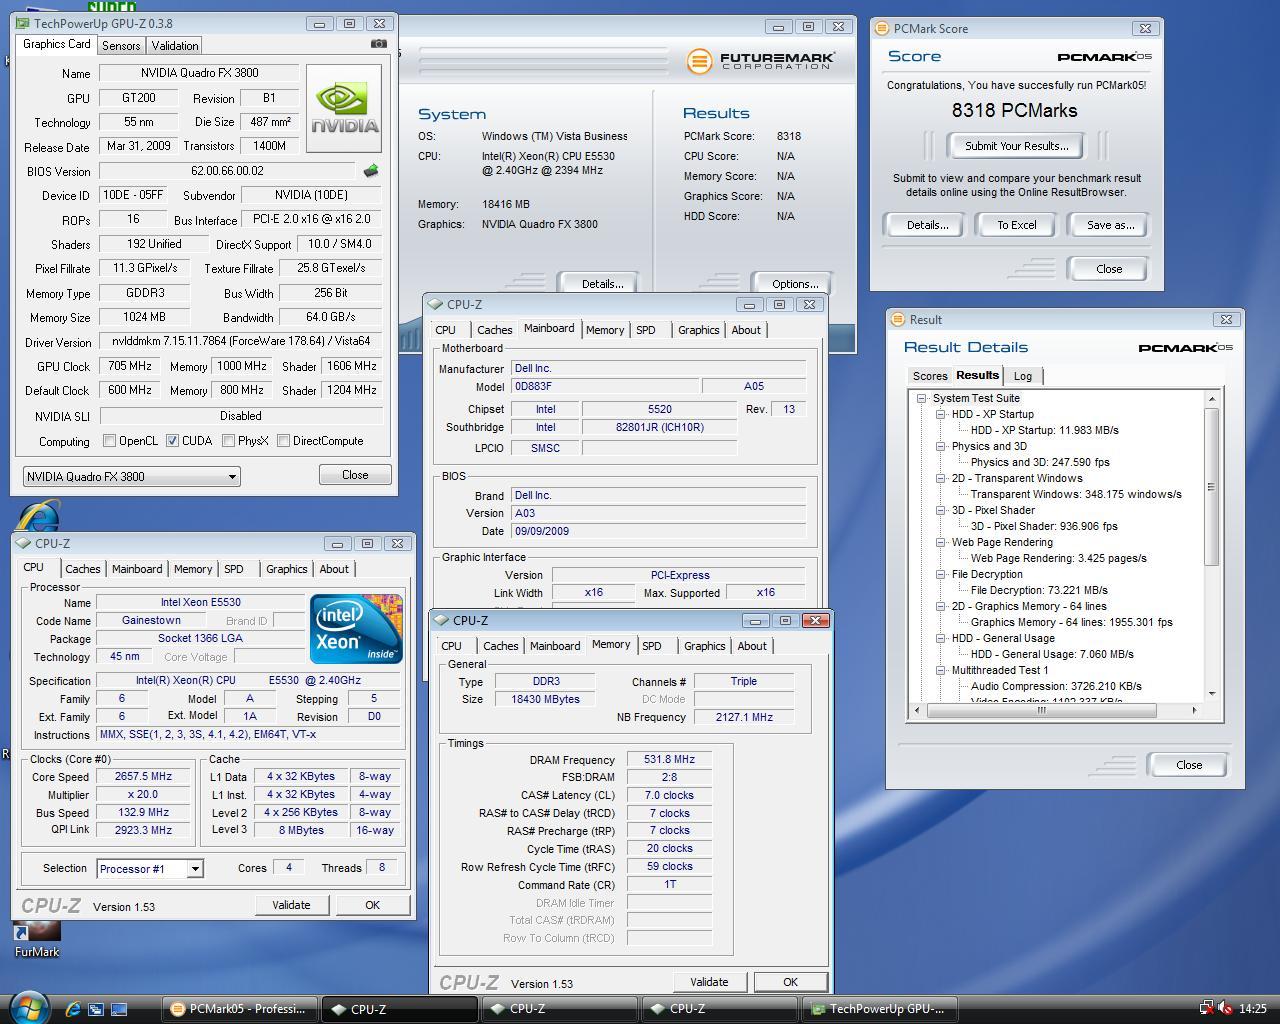This screenshot has height=1024, width=1280.
Task: Collapse the 2D - Transparent Windows node
Action: tap(941, 478)
